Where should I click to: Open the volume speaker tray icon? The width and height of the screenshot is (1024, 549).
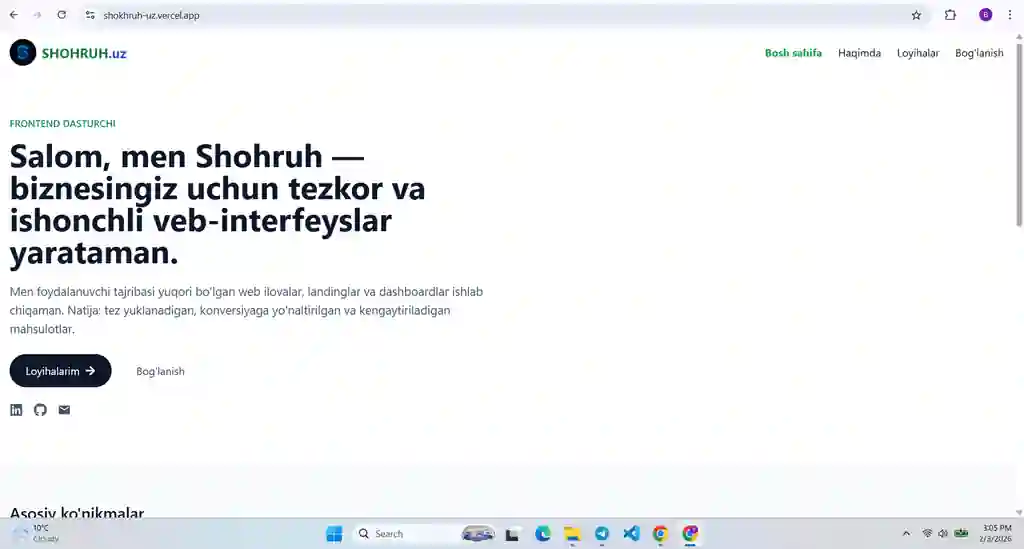(943, 533)
